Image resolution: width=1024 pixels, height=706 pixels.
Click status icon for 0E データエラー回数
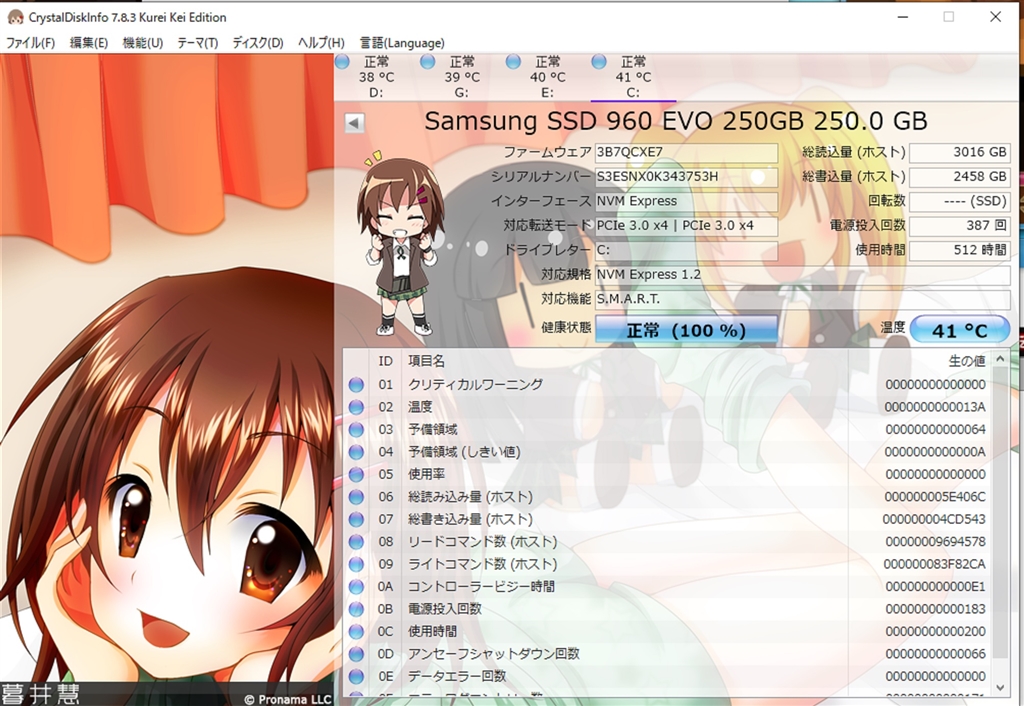coord(356,677)
